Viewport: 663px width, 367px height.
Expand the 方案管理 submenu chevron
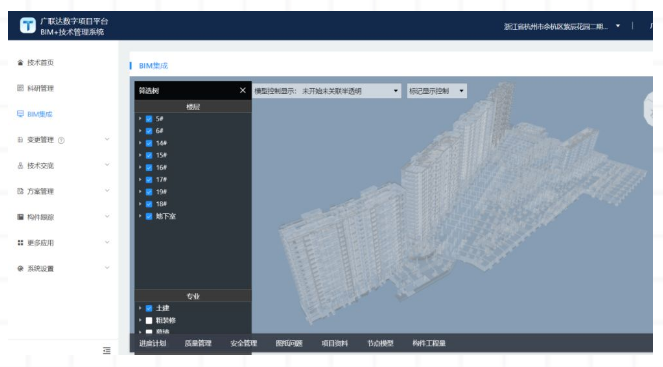coord(107,191)
